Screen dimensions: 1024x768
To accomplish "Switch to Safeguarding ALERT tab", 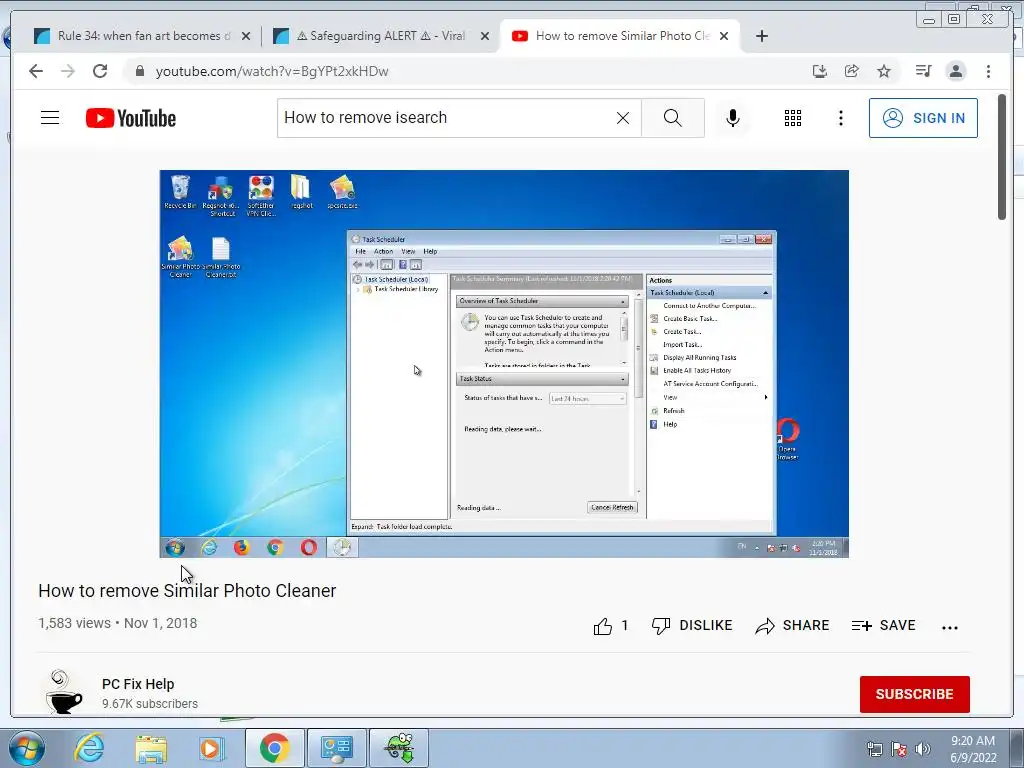I will 381,36.
